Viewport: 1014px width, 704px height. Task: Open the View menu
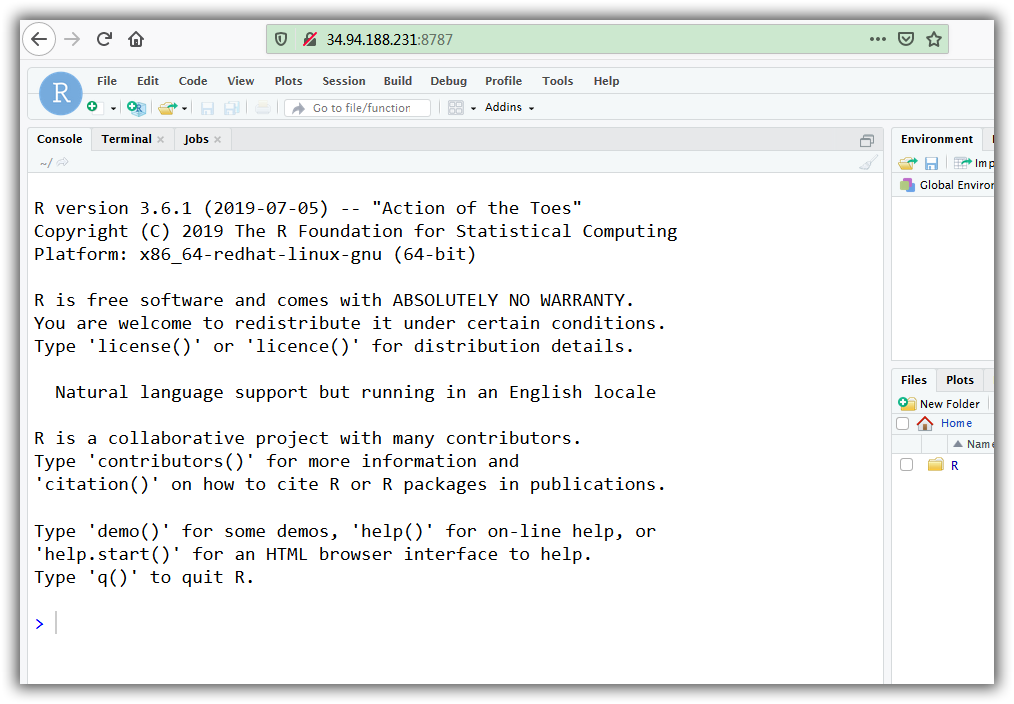[x=241, y=81]
